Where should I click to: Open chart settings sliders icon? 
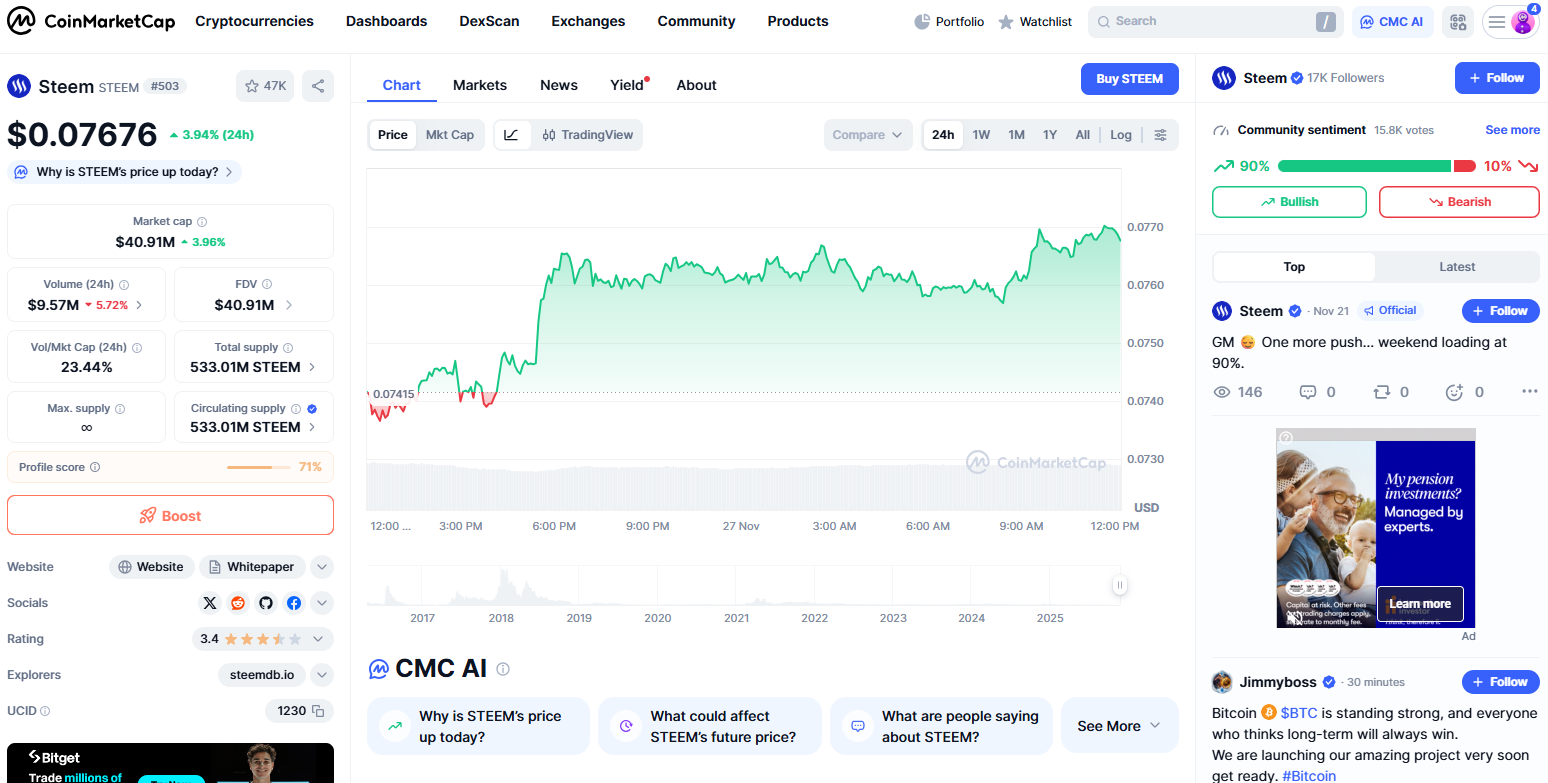click(x=1160, y=135)
